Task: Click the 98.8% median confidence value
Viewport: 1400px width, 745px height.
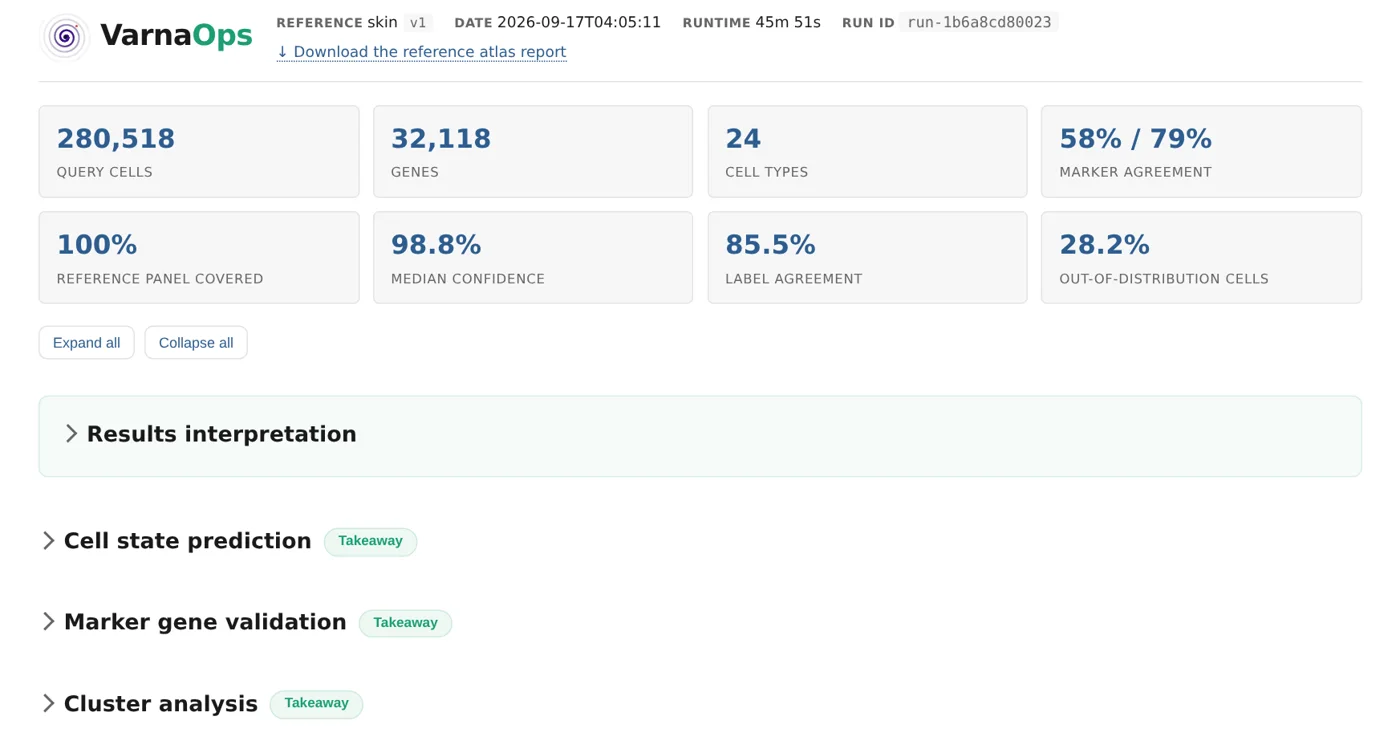Action: pos(436,245)
